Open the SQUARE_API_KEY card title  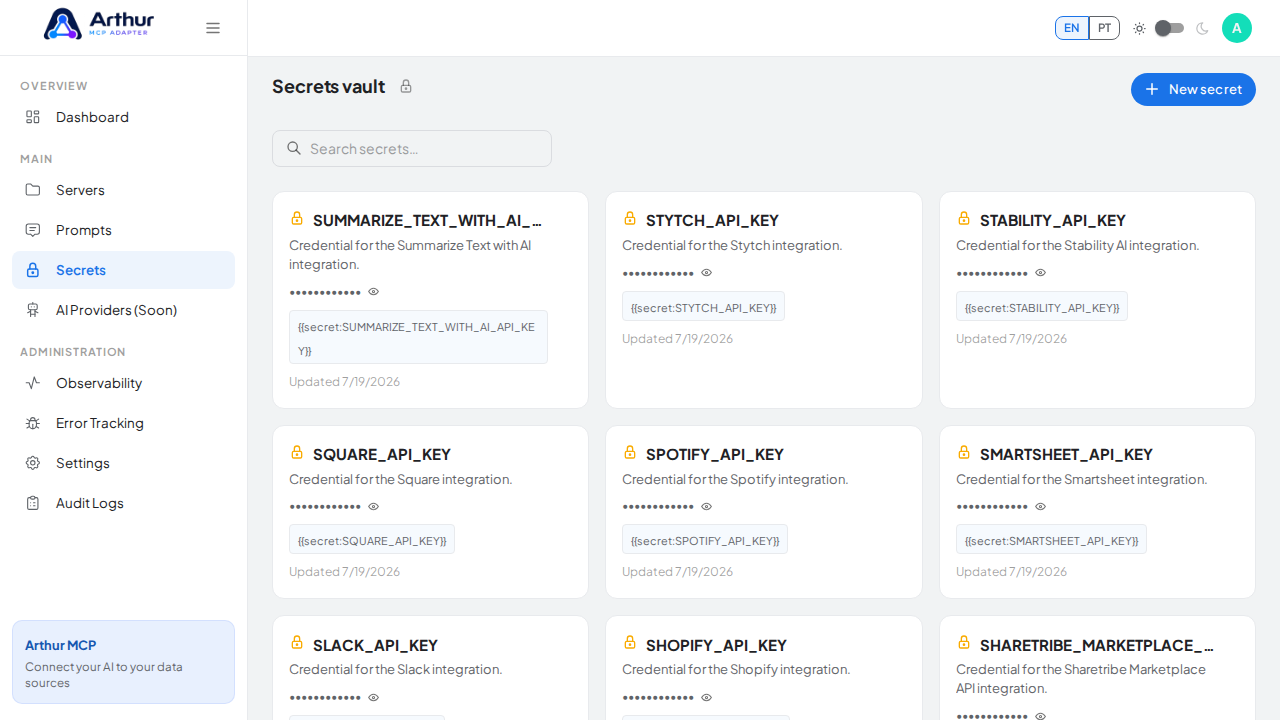(x=382, y=454)
